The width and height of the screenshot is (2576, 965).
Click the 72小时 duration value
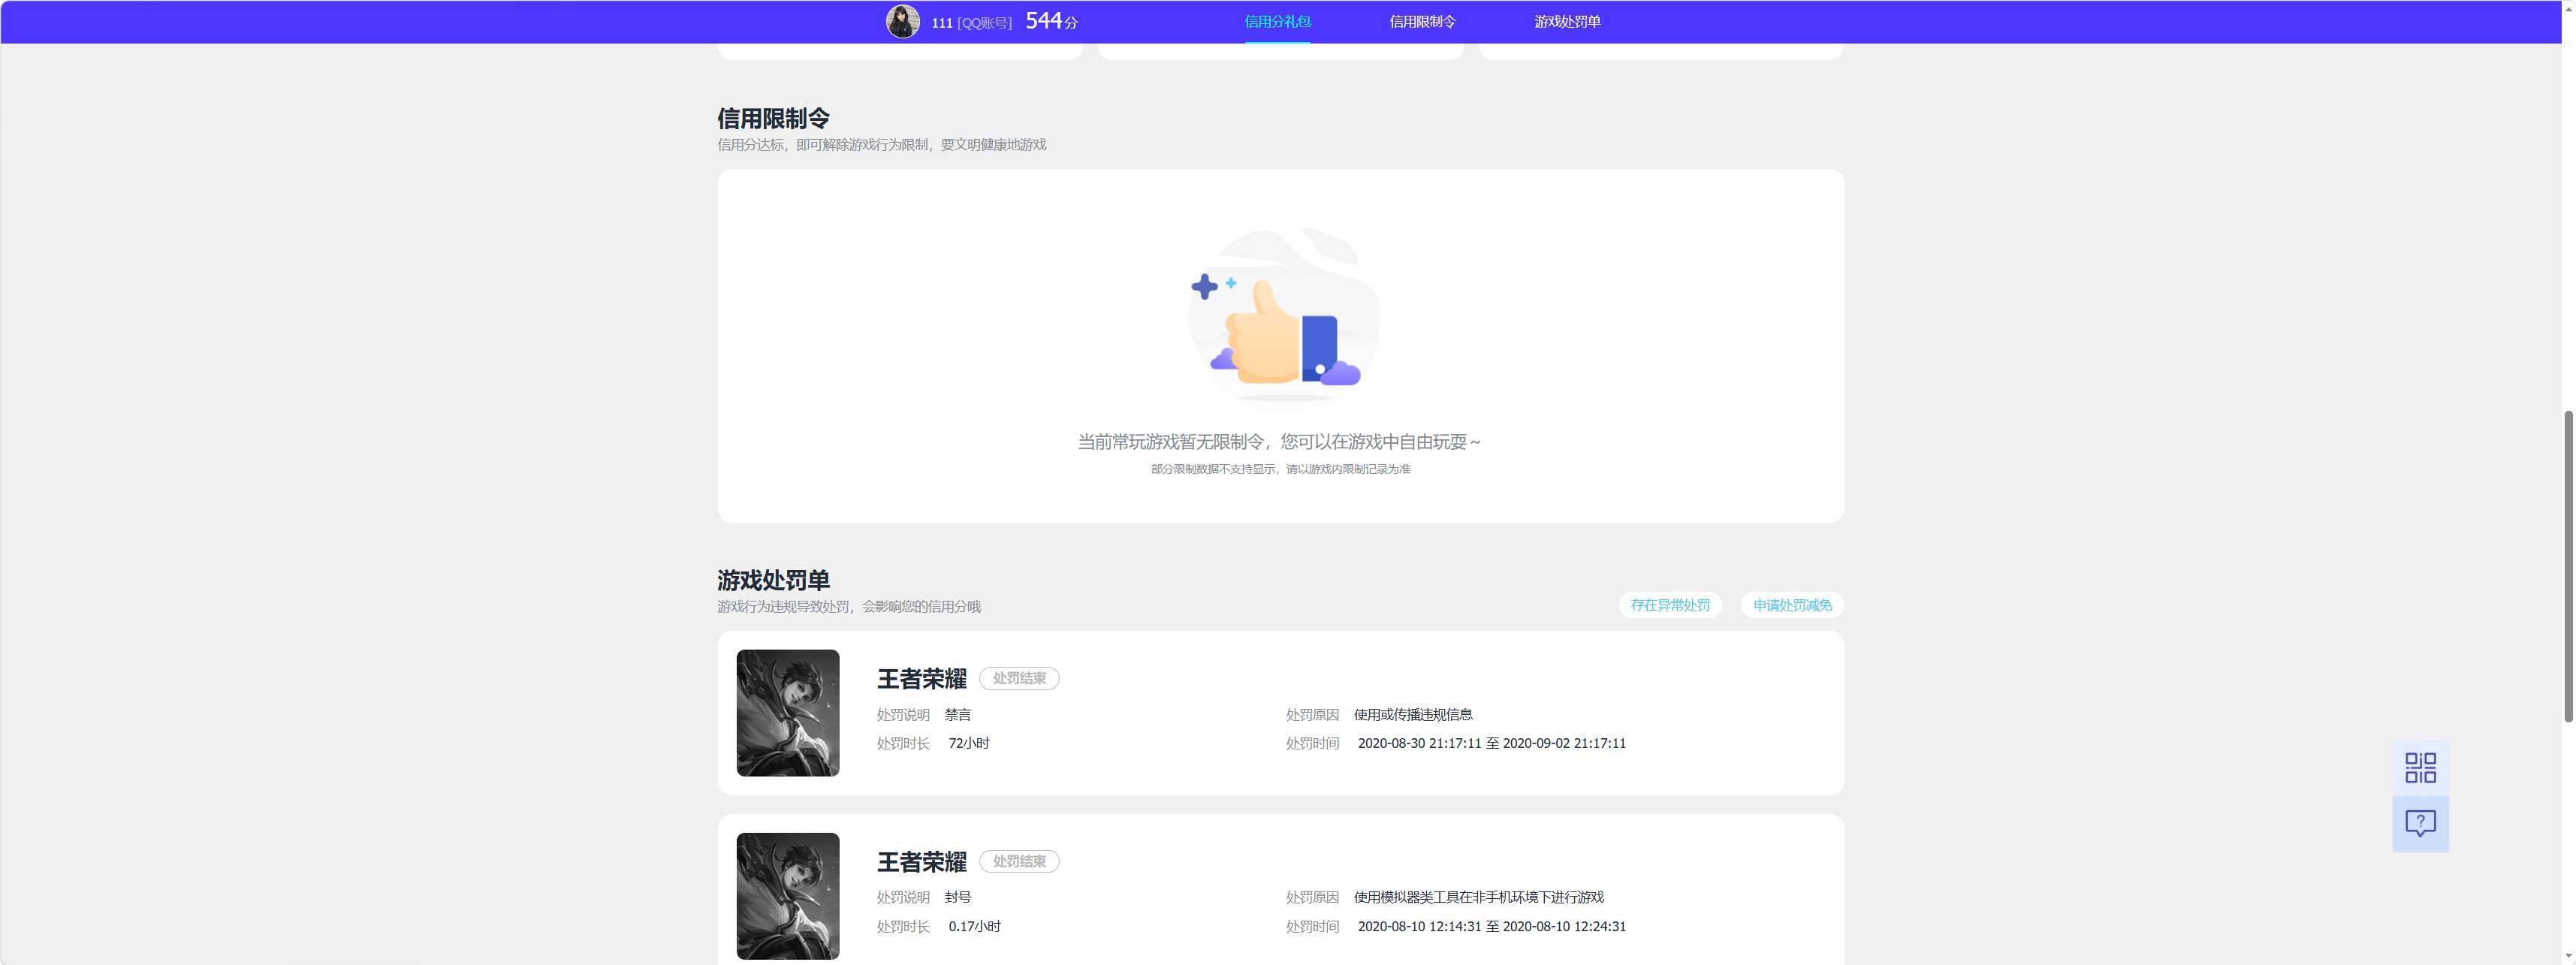pos(968,743)
